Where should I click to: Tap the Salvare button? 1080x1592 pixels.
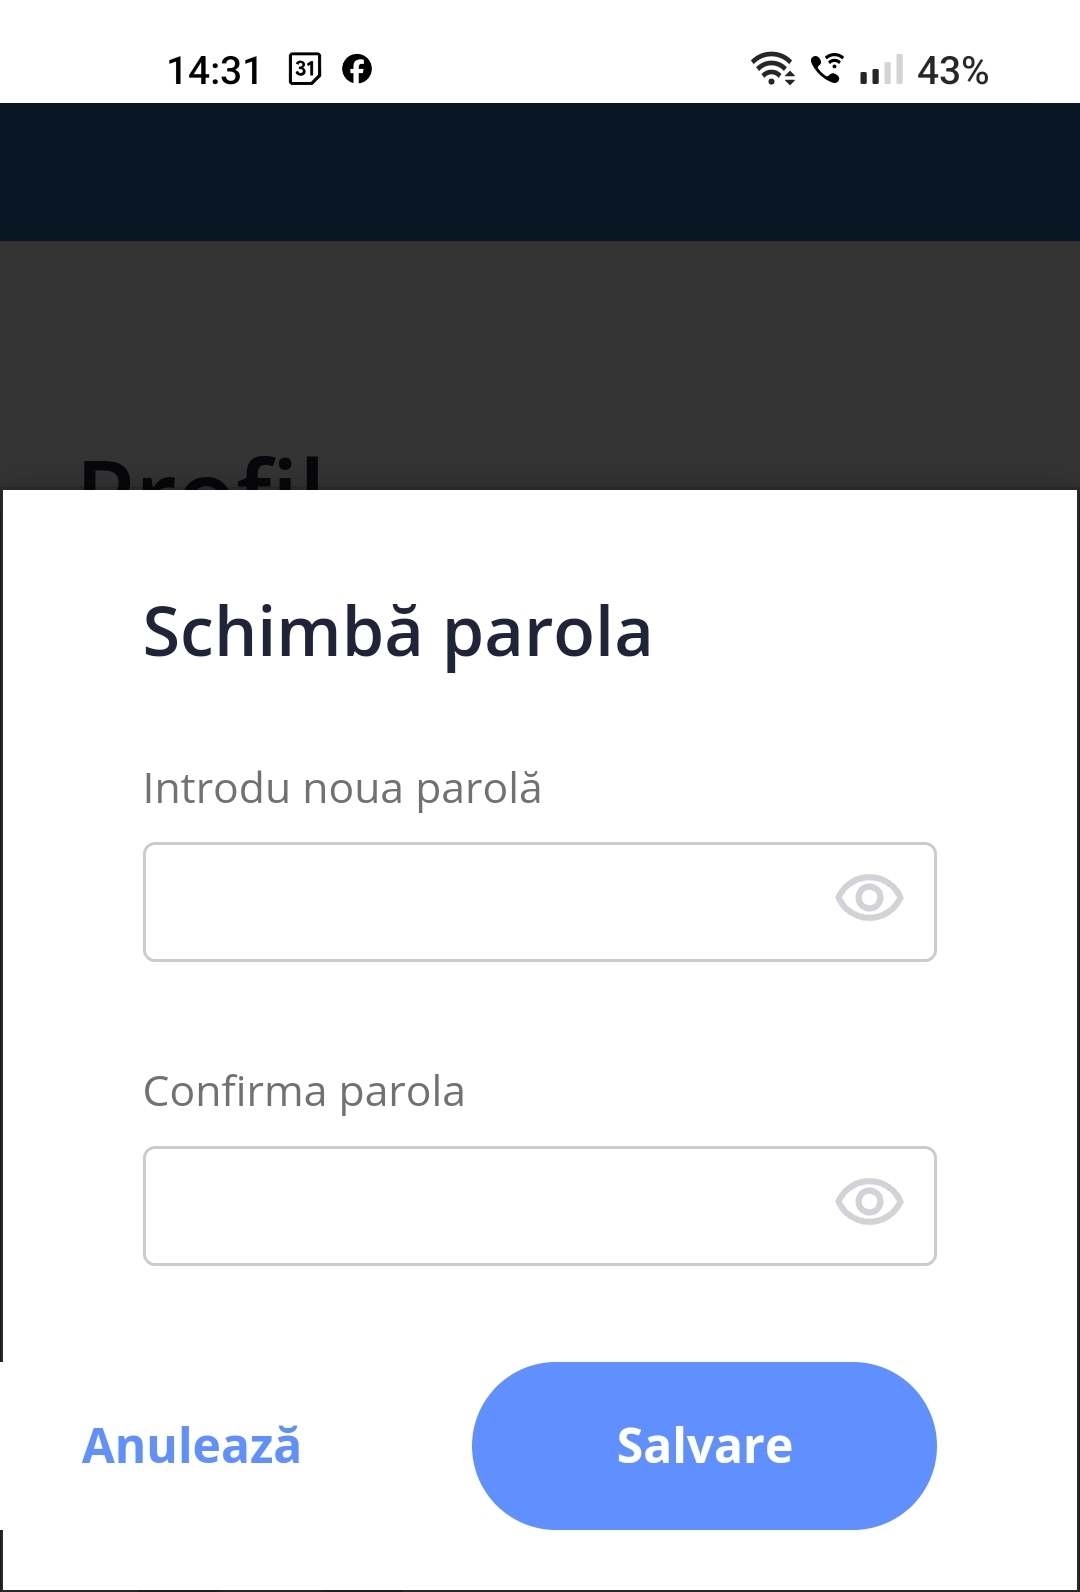coord(704,1446)
